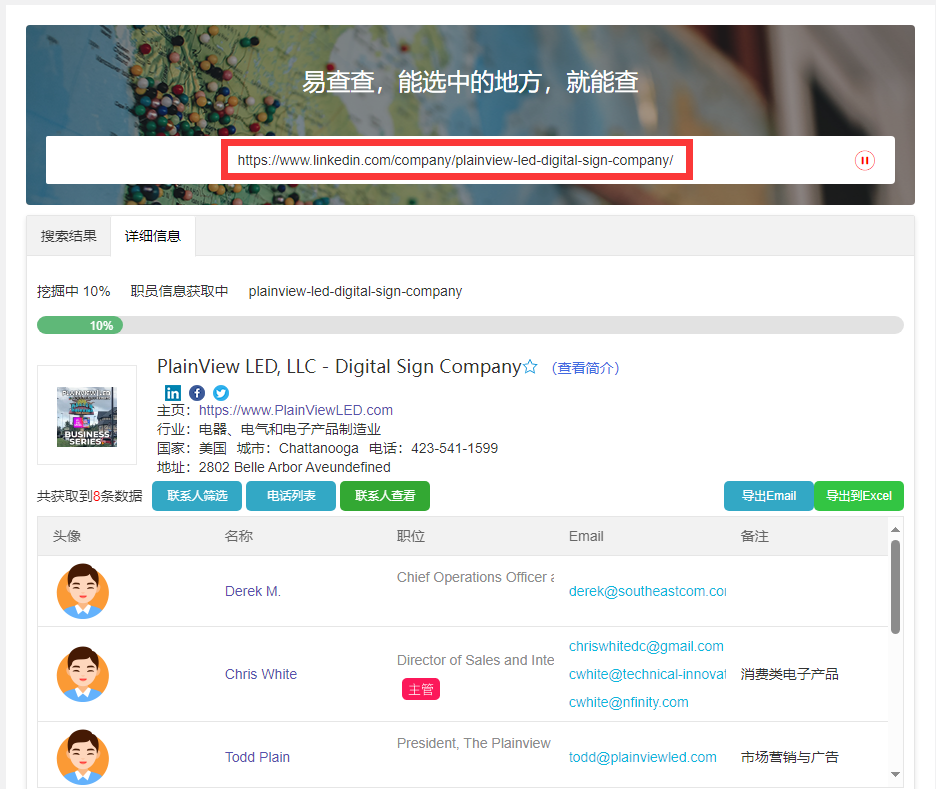This screenshot has height=789, width=936.
Task: Click email cwhite@nfinity.com
Action: [629, 702]
